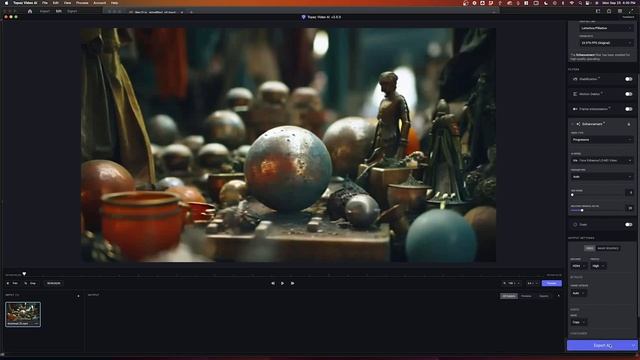
Task: Open the preview view mode dropdown
Action: pyautogui.click(x=532, y=283)
